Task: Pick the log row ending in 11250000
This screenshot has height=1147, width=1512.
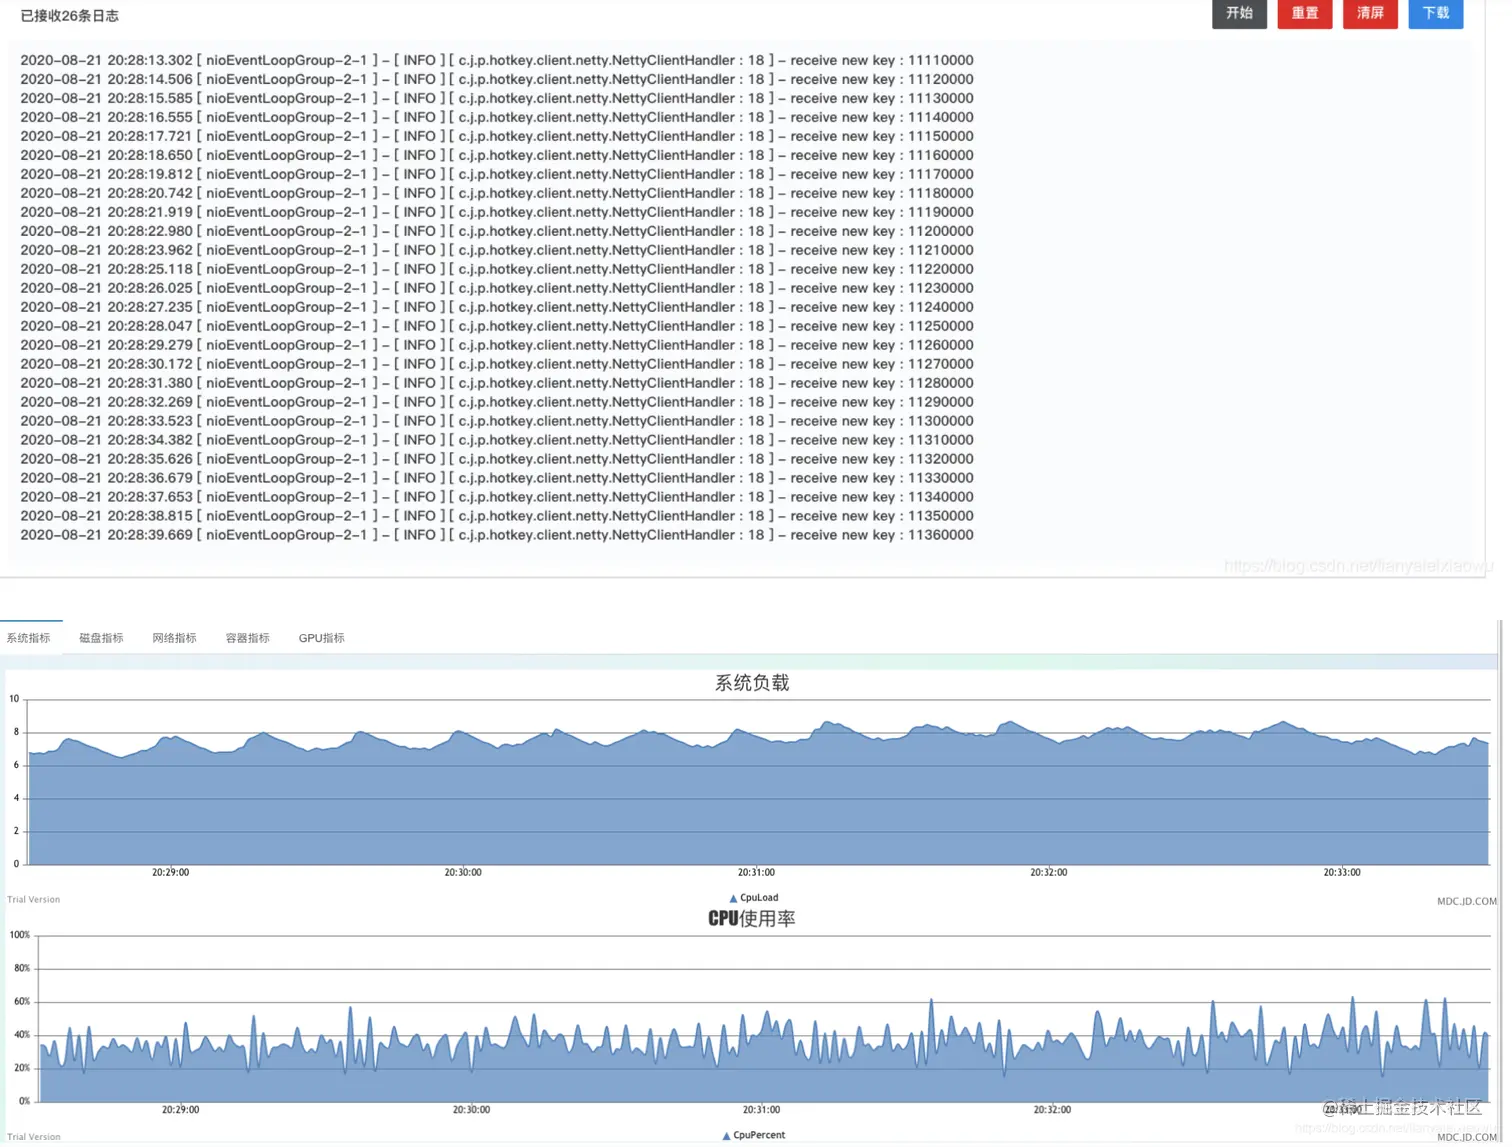Action: [497, 326]
